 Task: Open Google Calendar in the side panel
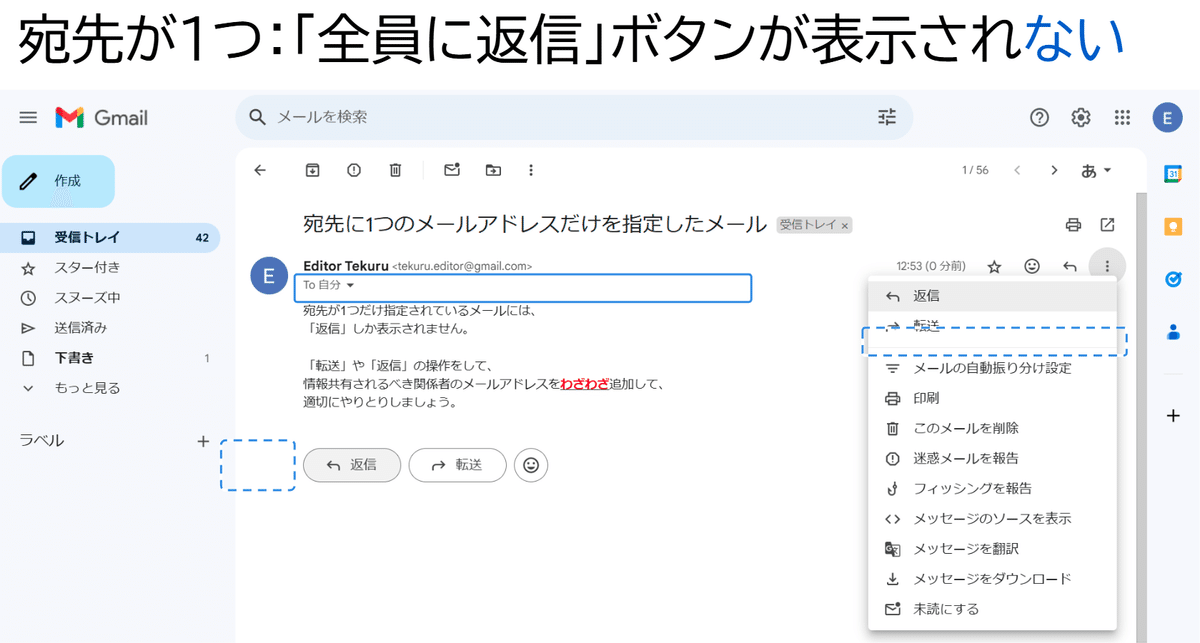[1170, 173]
